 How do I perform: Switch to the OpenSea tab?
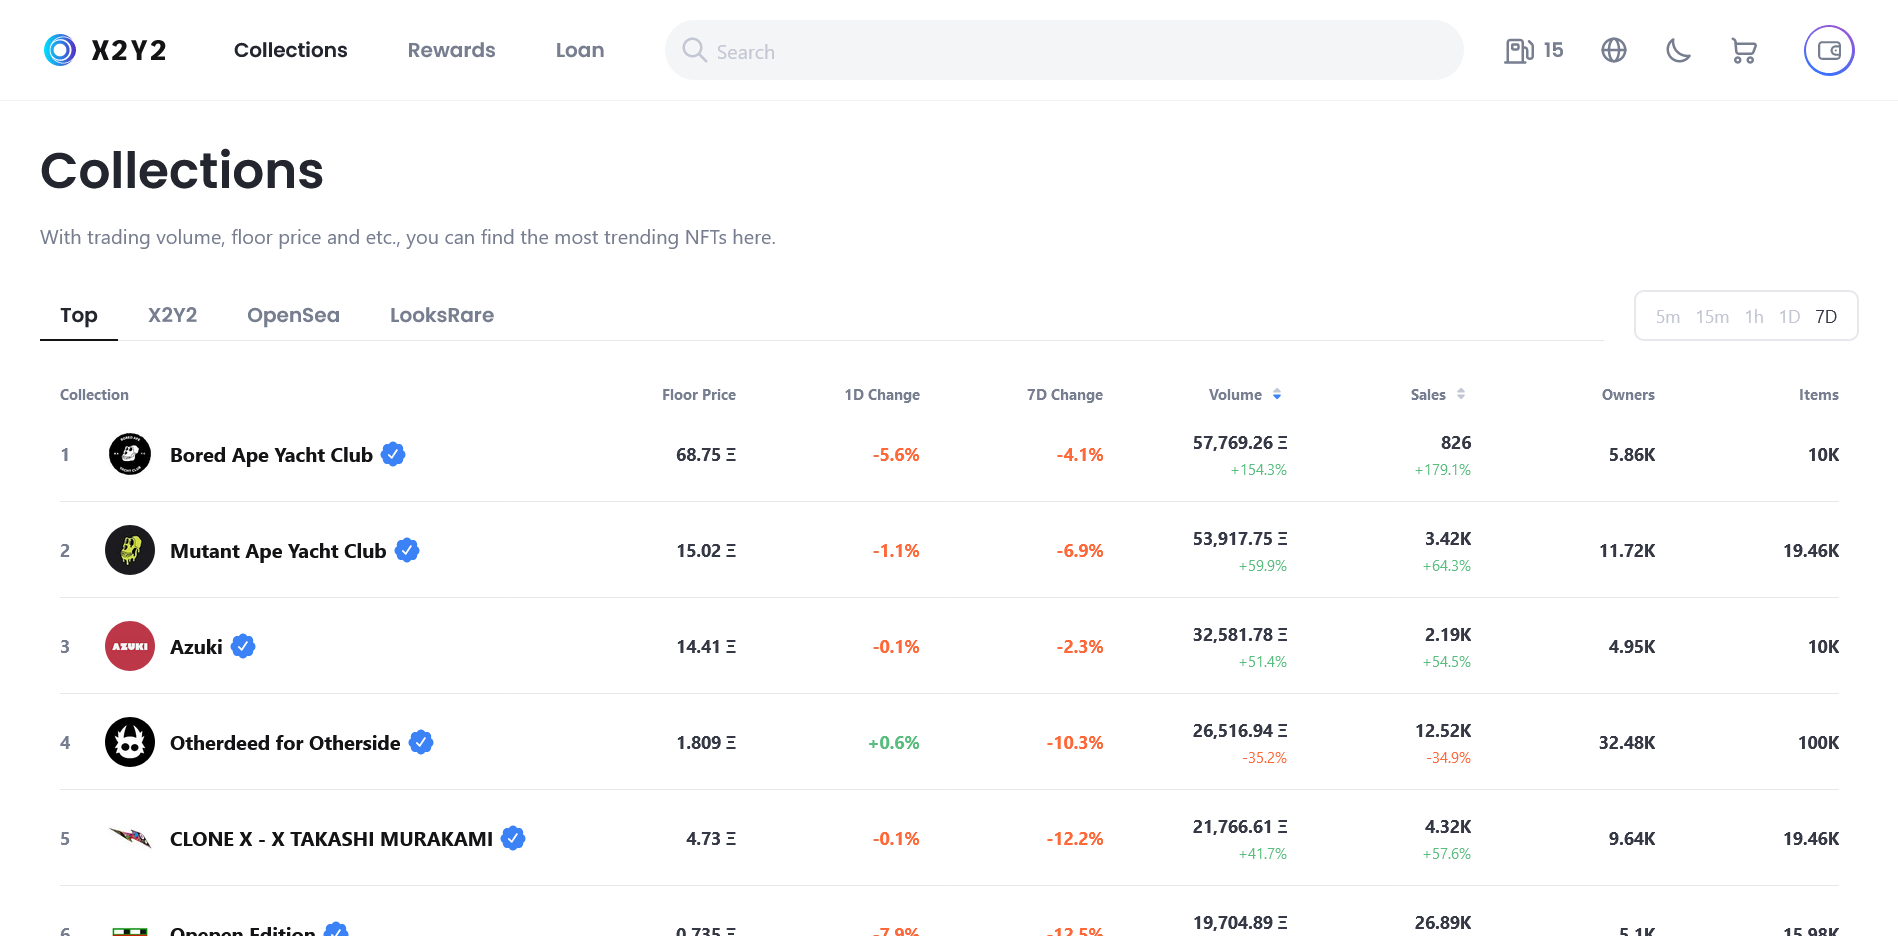coord(293,315)
